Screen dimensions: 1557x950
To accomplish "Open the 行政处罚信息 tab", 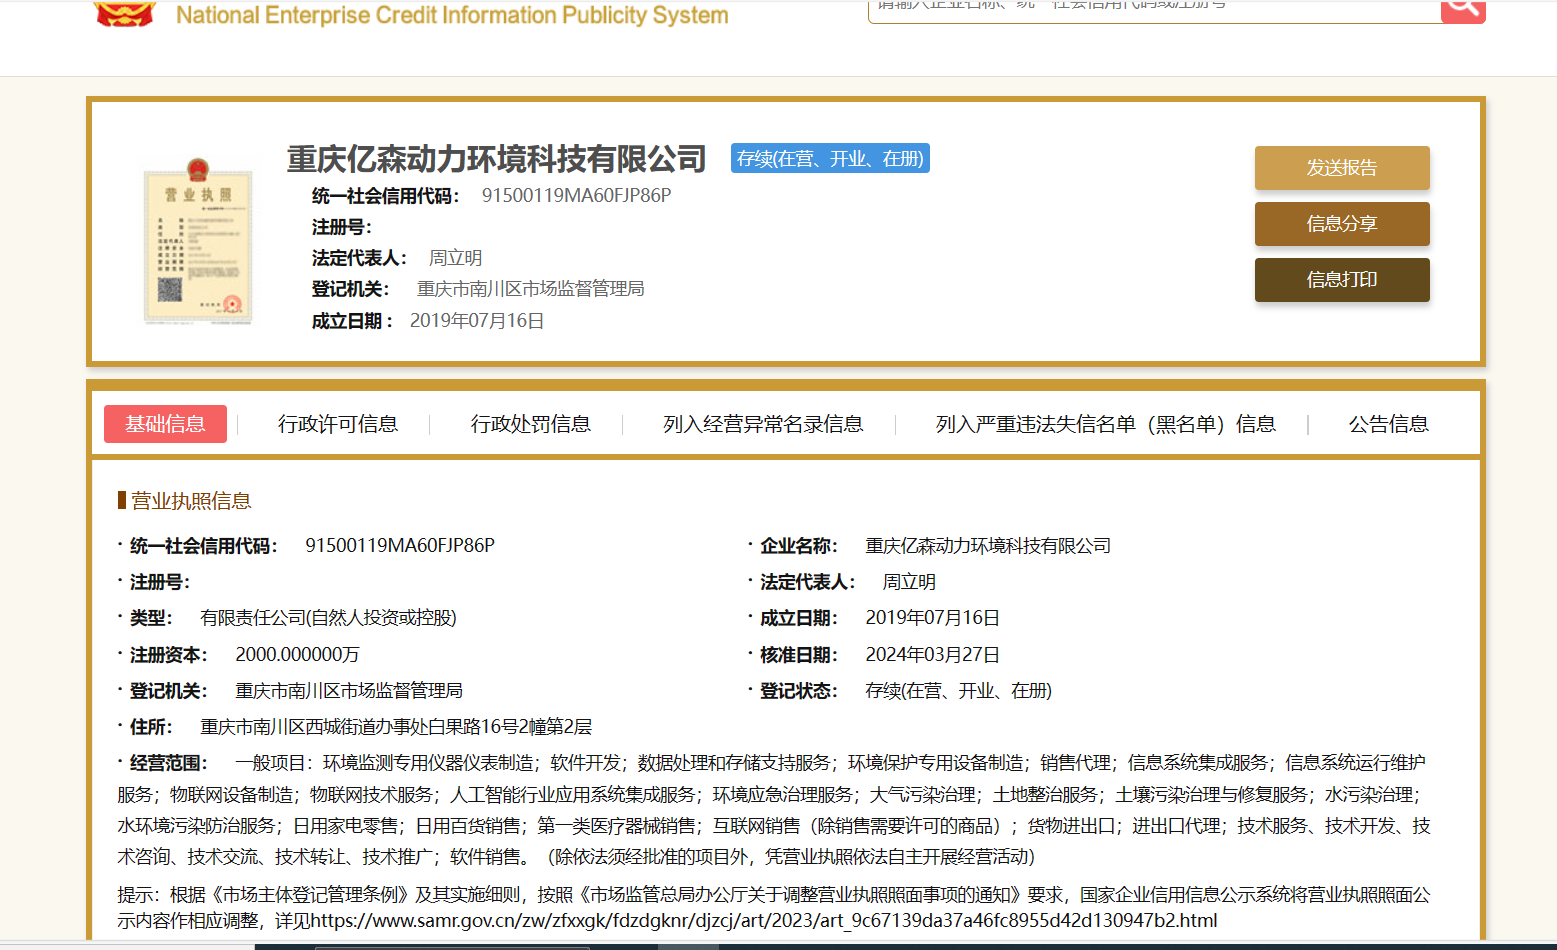I will tap(531, 424).
